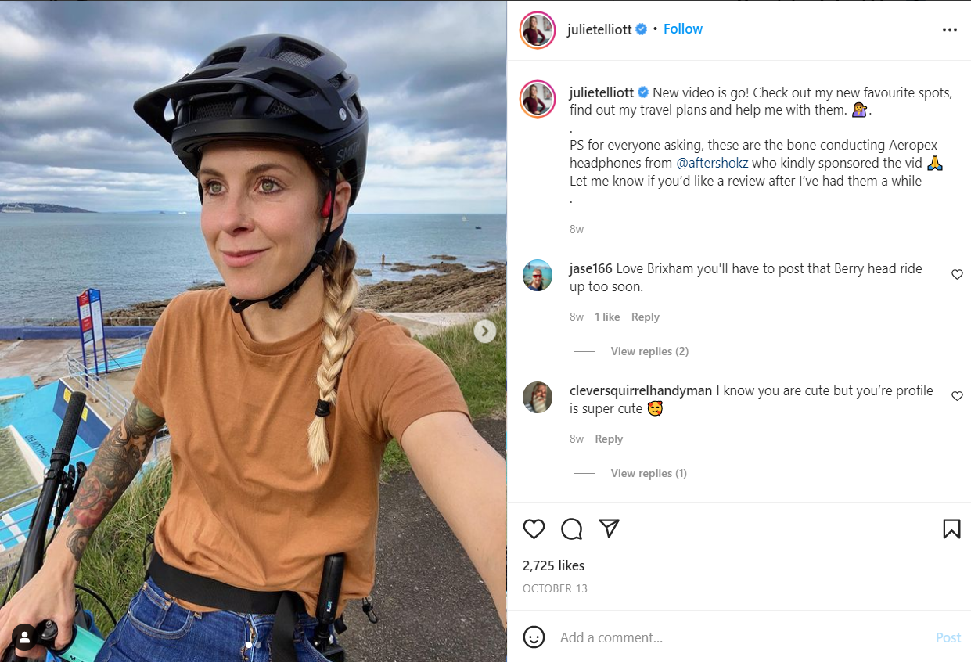Open emoji picker in the comment box

534,637
